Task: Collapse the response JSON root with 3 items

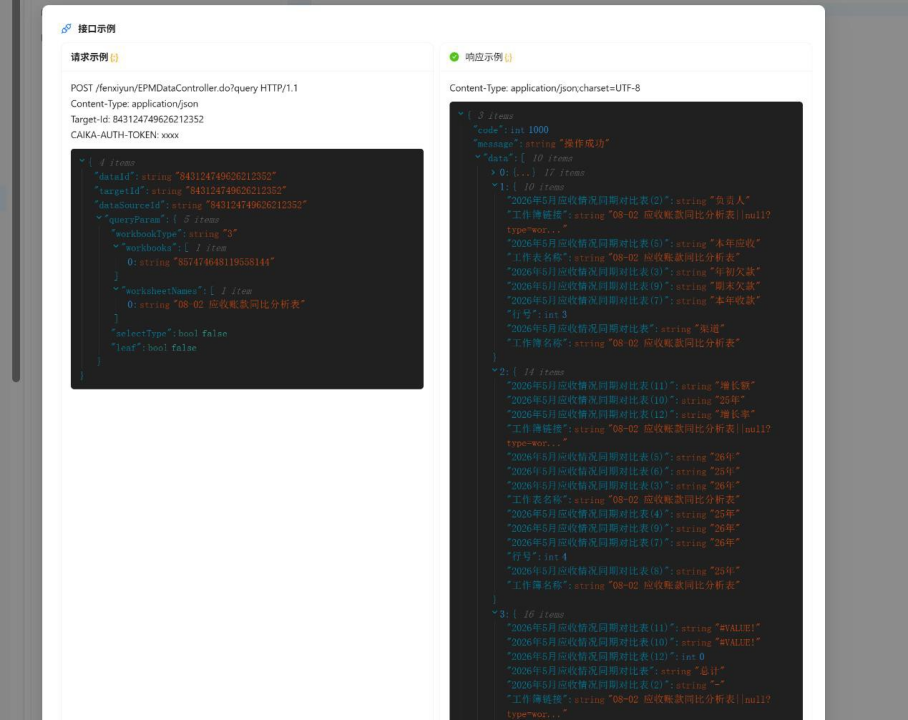Action: [x=460, y=114]
